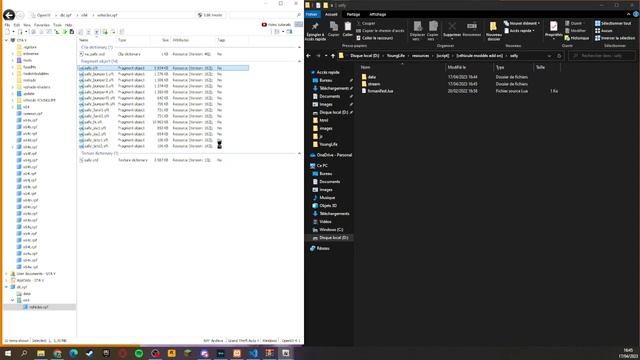Click the taskbar search icon
Image resolution: width=640 pixels, height=360 pixels.
24,353
